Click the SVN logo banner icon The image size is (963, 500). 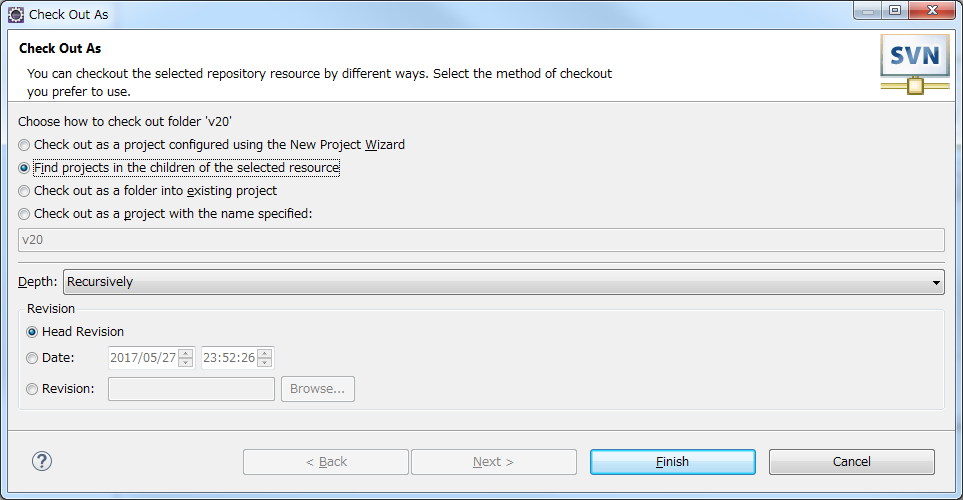915,64
